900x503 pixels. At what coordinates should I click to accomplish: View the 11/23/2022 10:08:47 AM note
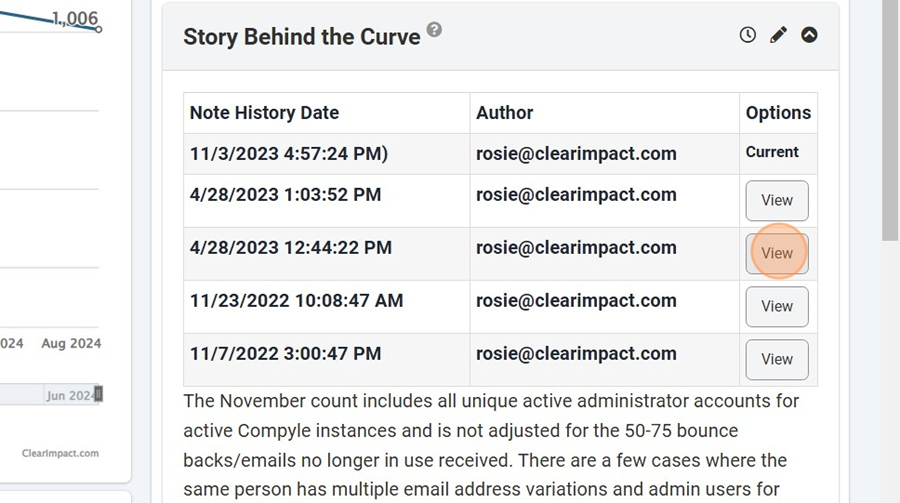[777, 306]
